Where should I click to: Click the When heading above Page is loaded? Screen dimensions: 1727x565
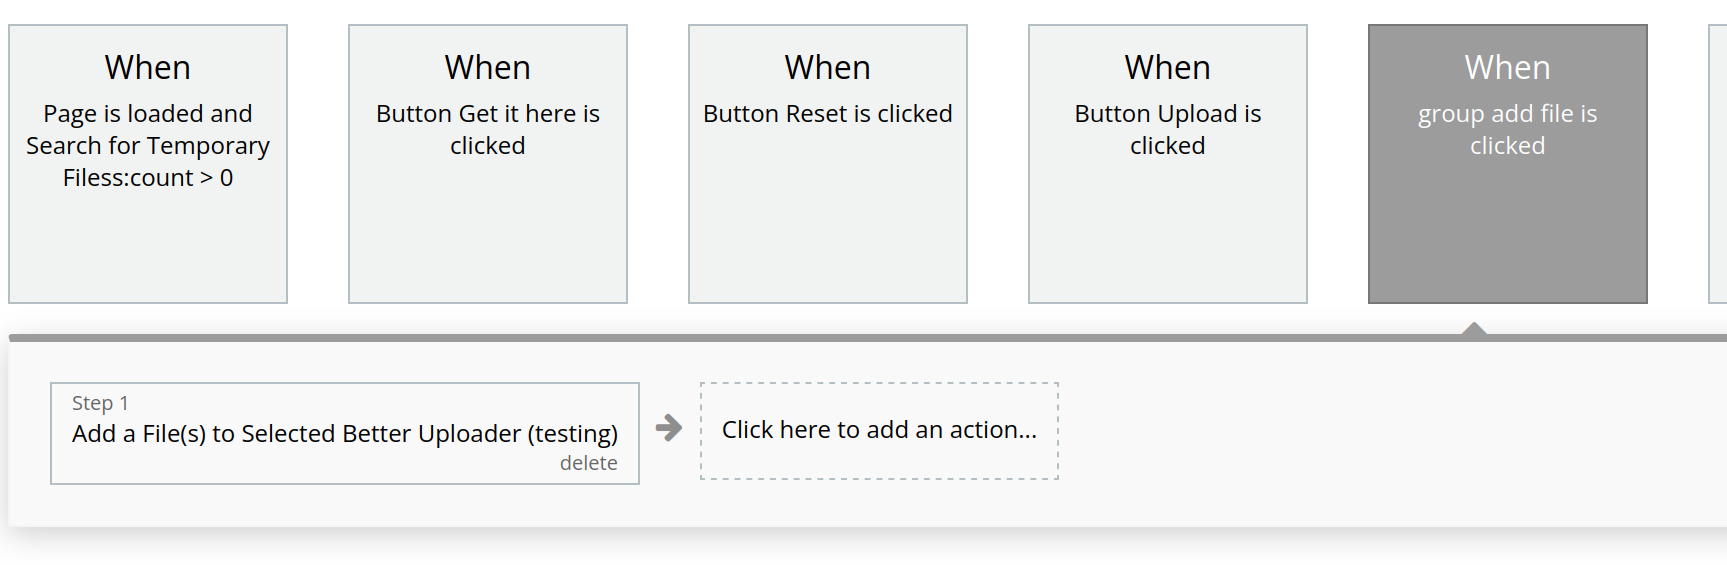148,68
